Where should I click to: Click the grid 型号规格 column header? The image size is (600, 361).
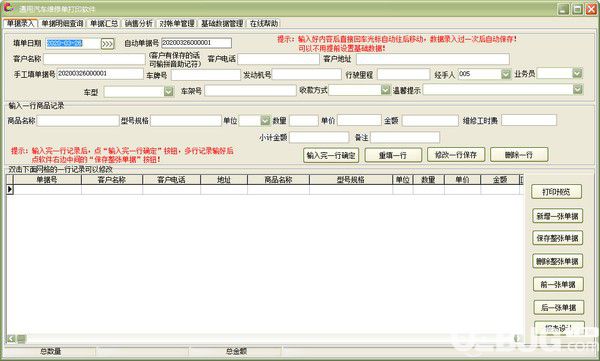click(351, 179)
